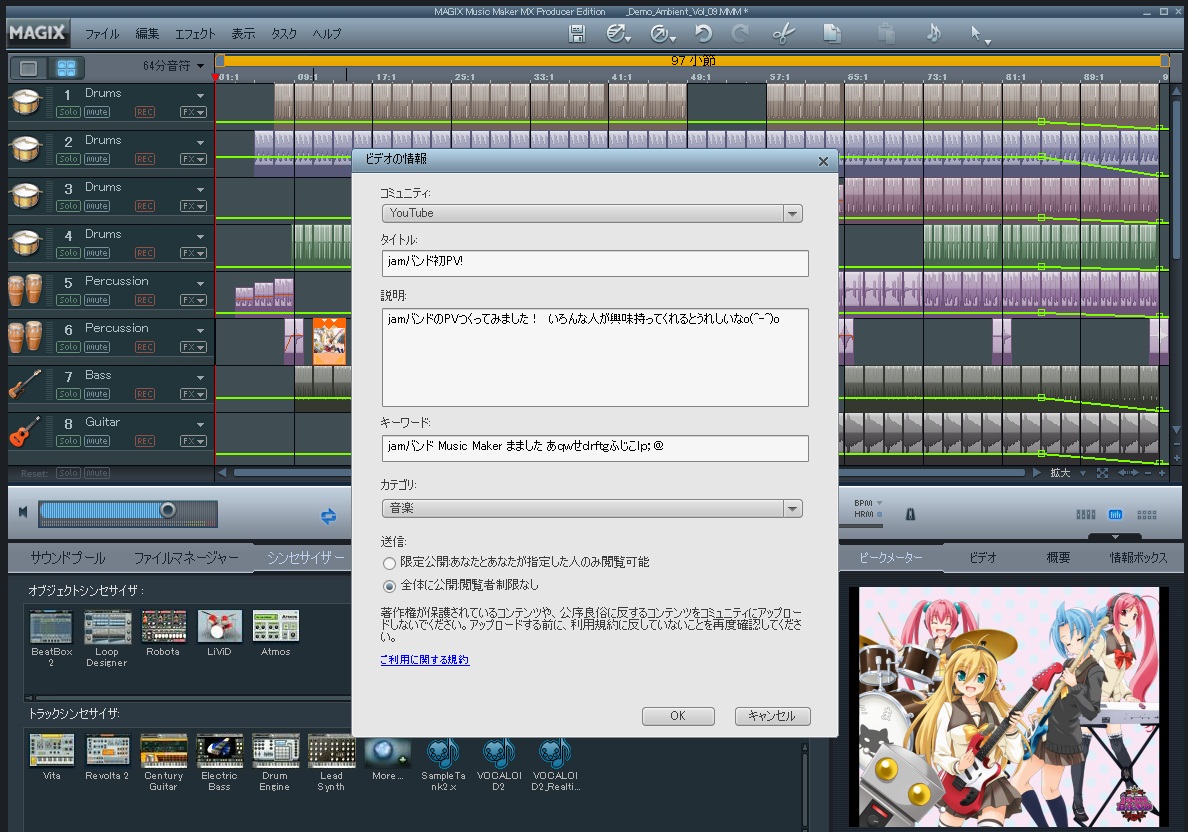Viewport: 1188px width, 832px height.
Task: Expand Drums track 2 menu arrow
Action: (x=201, y=142)
